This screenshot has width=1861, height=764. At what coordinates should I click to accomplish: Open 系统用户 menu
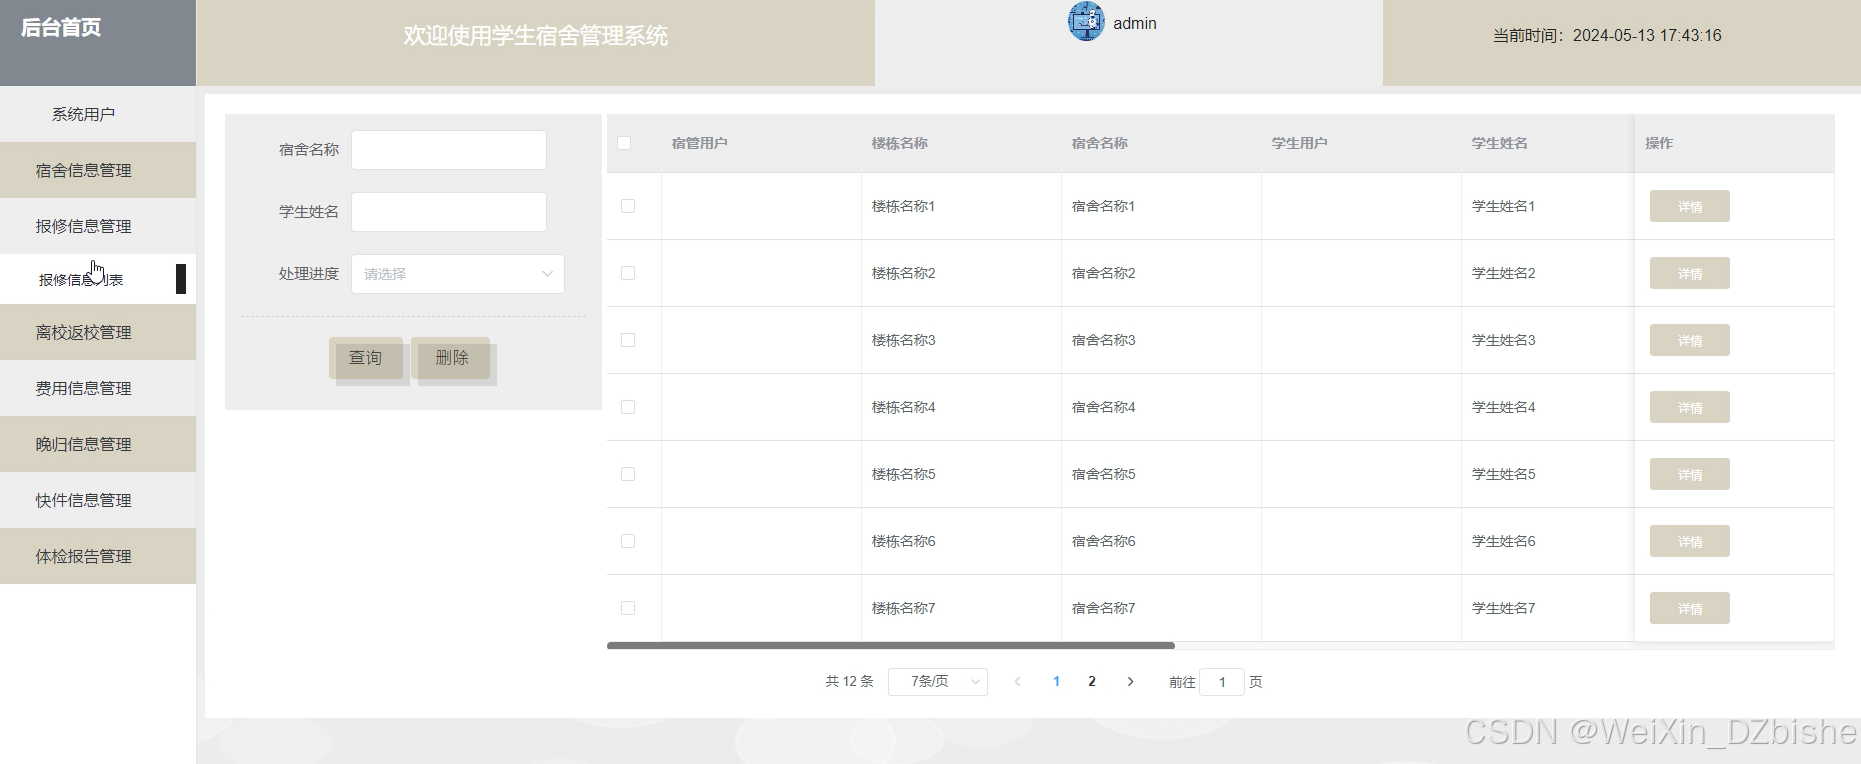[98, 114]
